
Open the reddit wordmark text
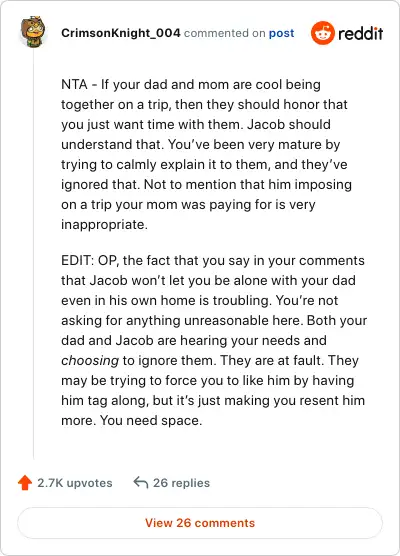pyautogui.click(x=360, y=33)
